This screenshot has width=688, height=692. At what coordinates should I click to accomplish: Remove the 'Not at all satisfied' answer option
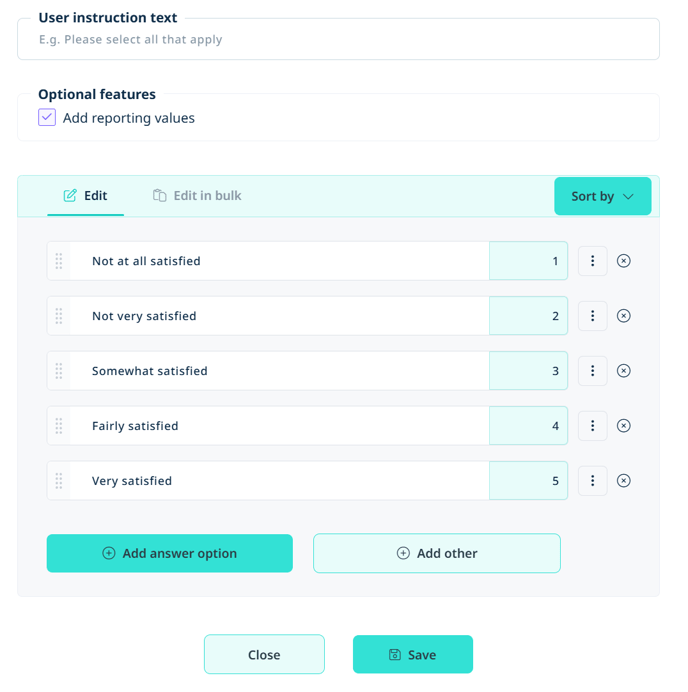(623, 261)
